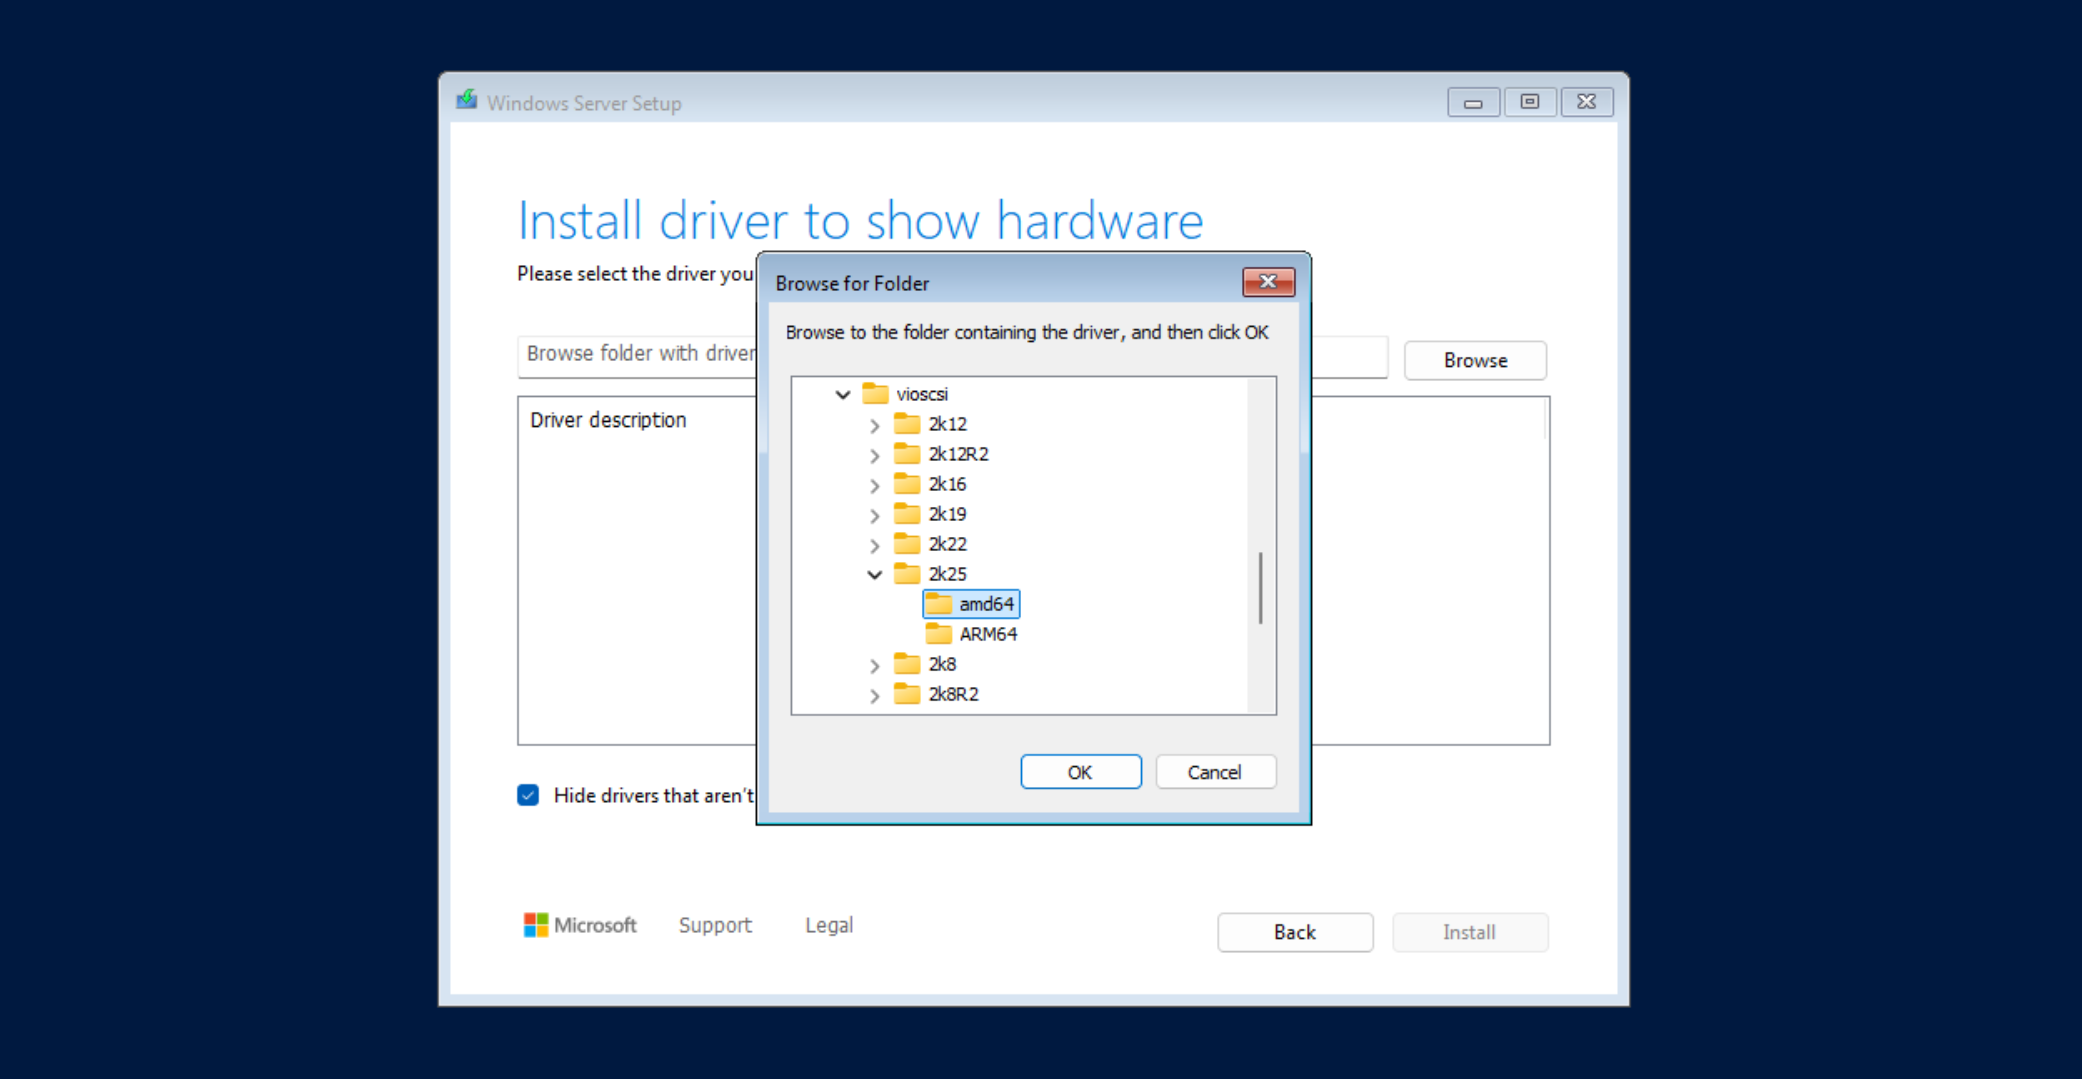Close the Windows Server Setup window
The image size is (2082, 1079).
point(1586,102)
